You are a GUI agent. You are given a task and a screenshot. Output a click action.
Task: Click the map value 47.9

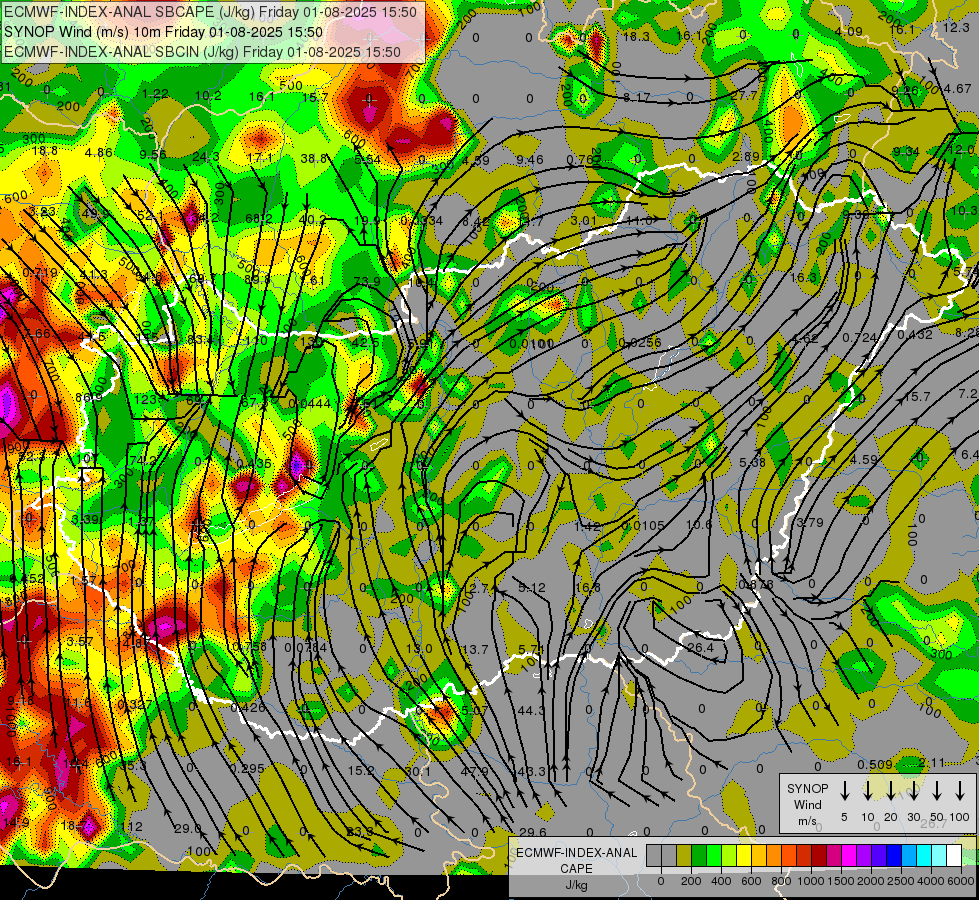pos(475,771)
